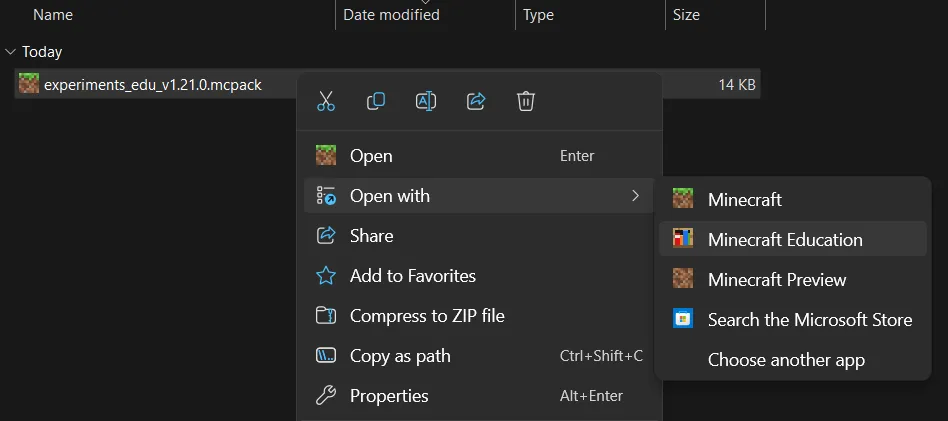Select the experiments_edu_v1.21.0.mcpack file name

(x=153, y=85)
